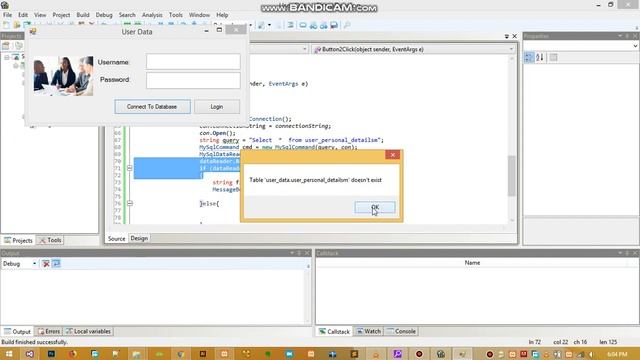Click the Open File toolbar icon
The height and width of the screenshot is (360, 640).
[x=17, y=25]
